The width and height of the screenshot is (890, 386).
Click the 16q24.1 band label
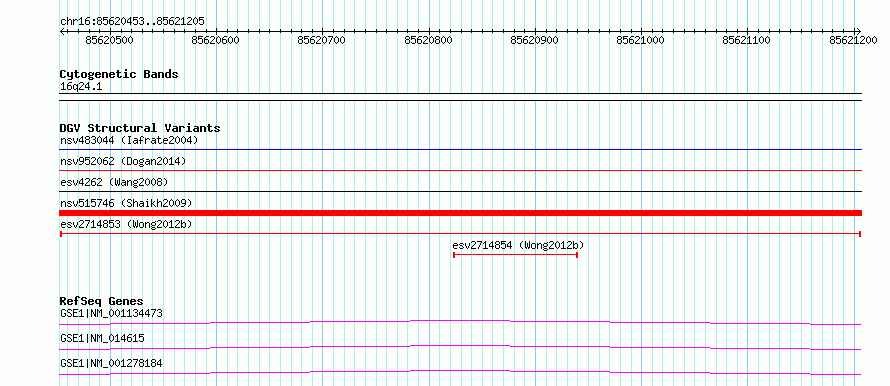click(x=81, y=87)
